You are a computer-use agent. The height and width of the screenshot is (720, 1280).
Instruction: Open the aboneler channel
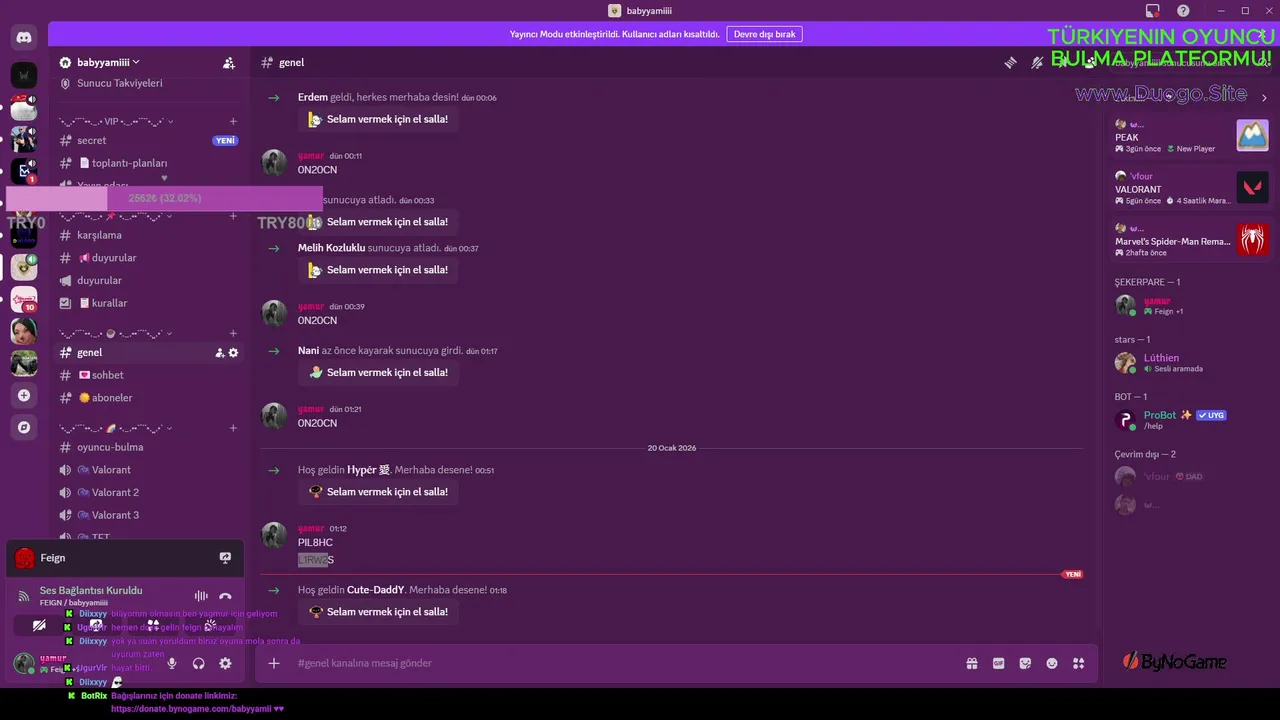pos(148,398)
